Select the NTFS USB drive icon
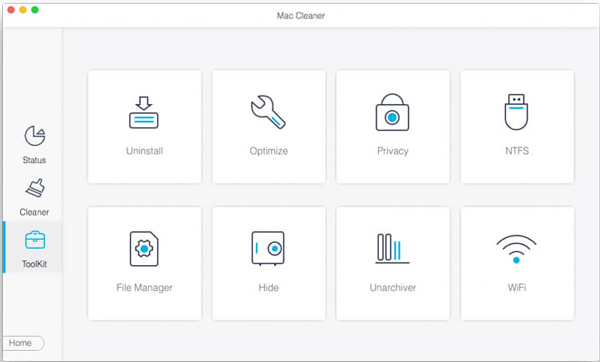This screenshot has height=362, width=600. (516, 112)
